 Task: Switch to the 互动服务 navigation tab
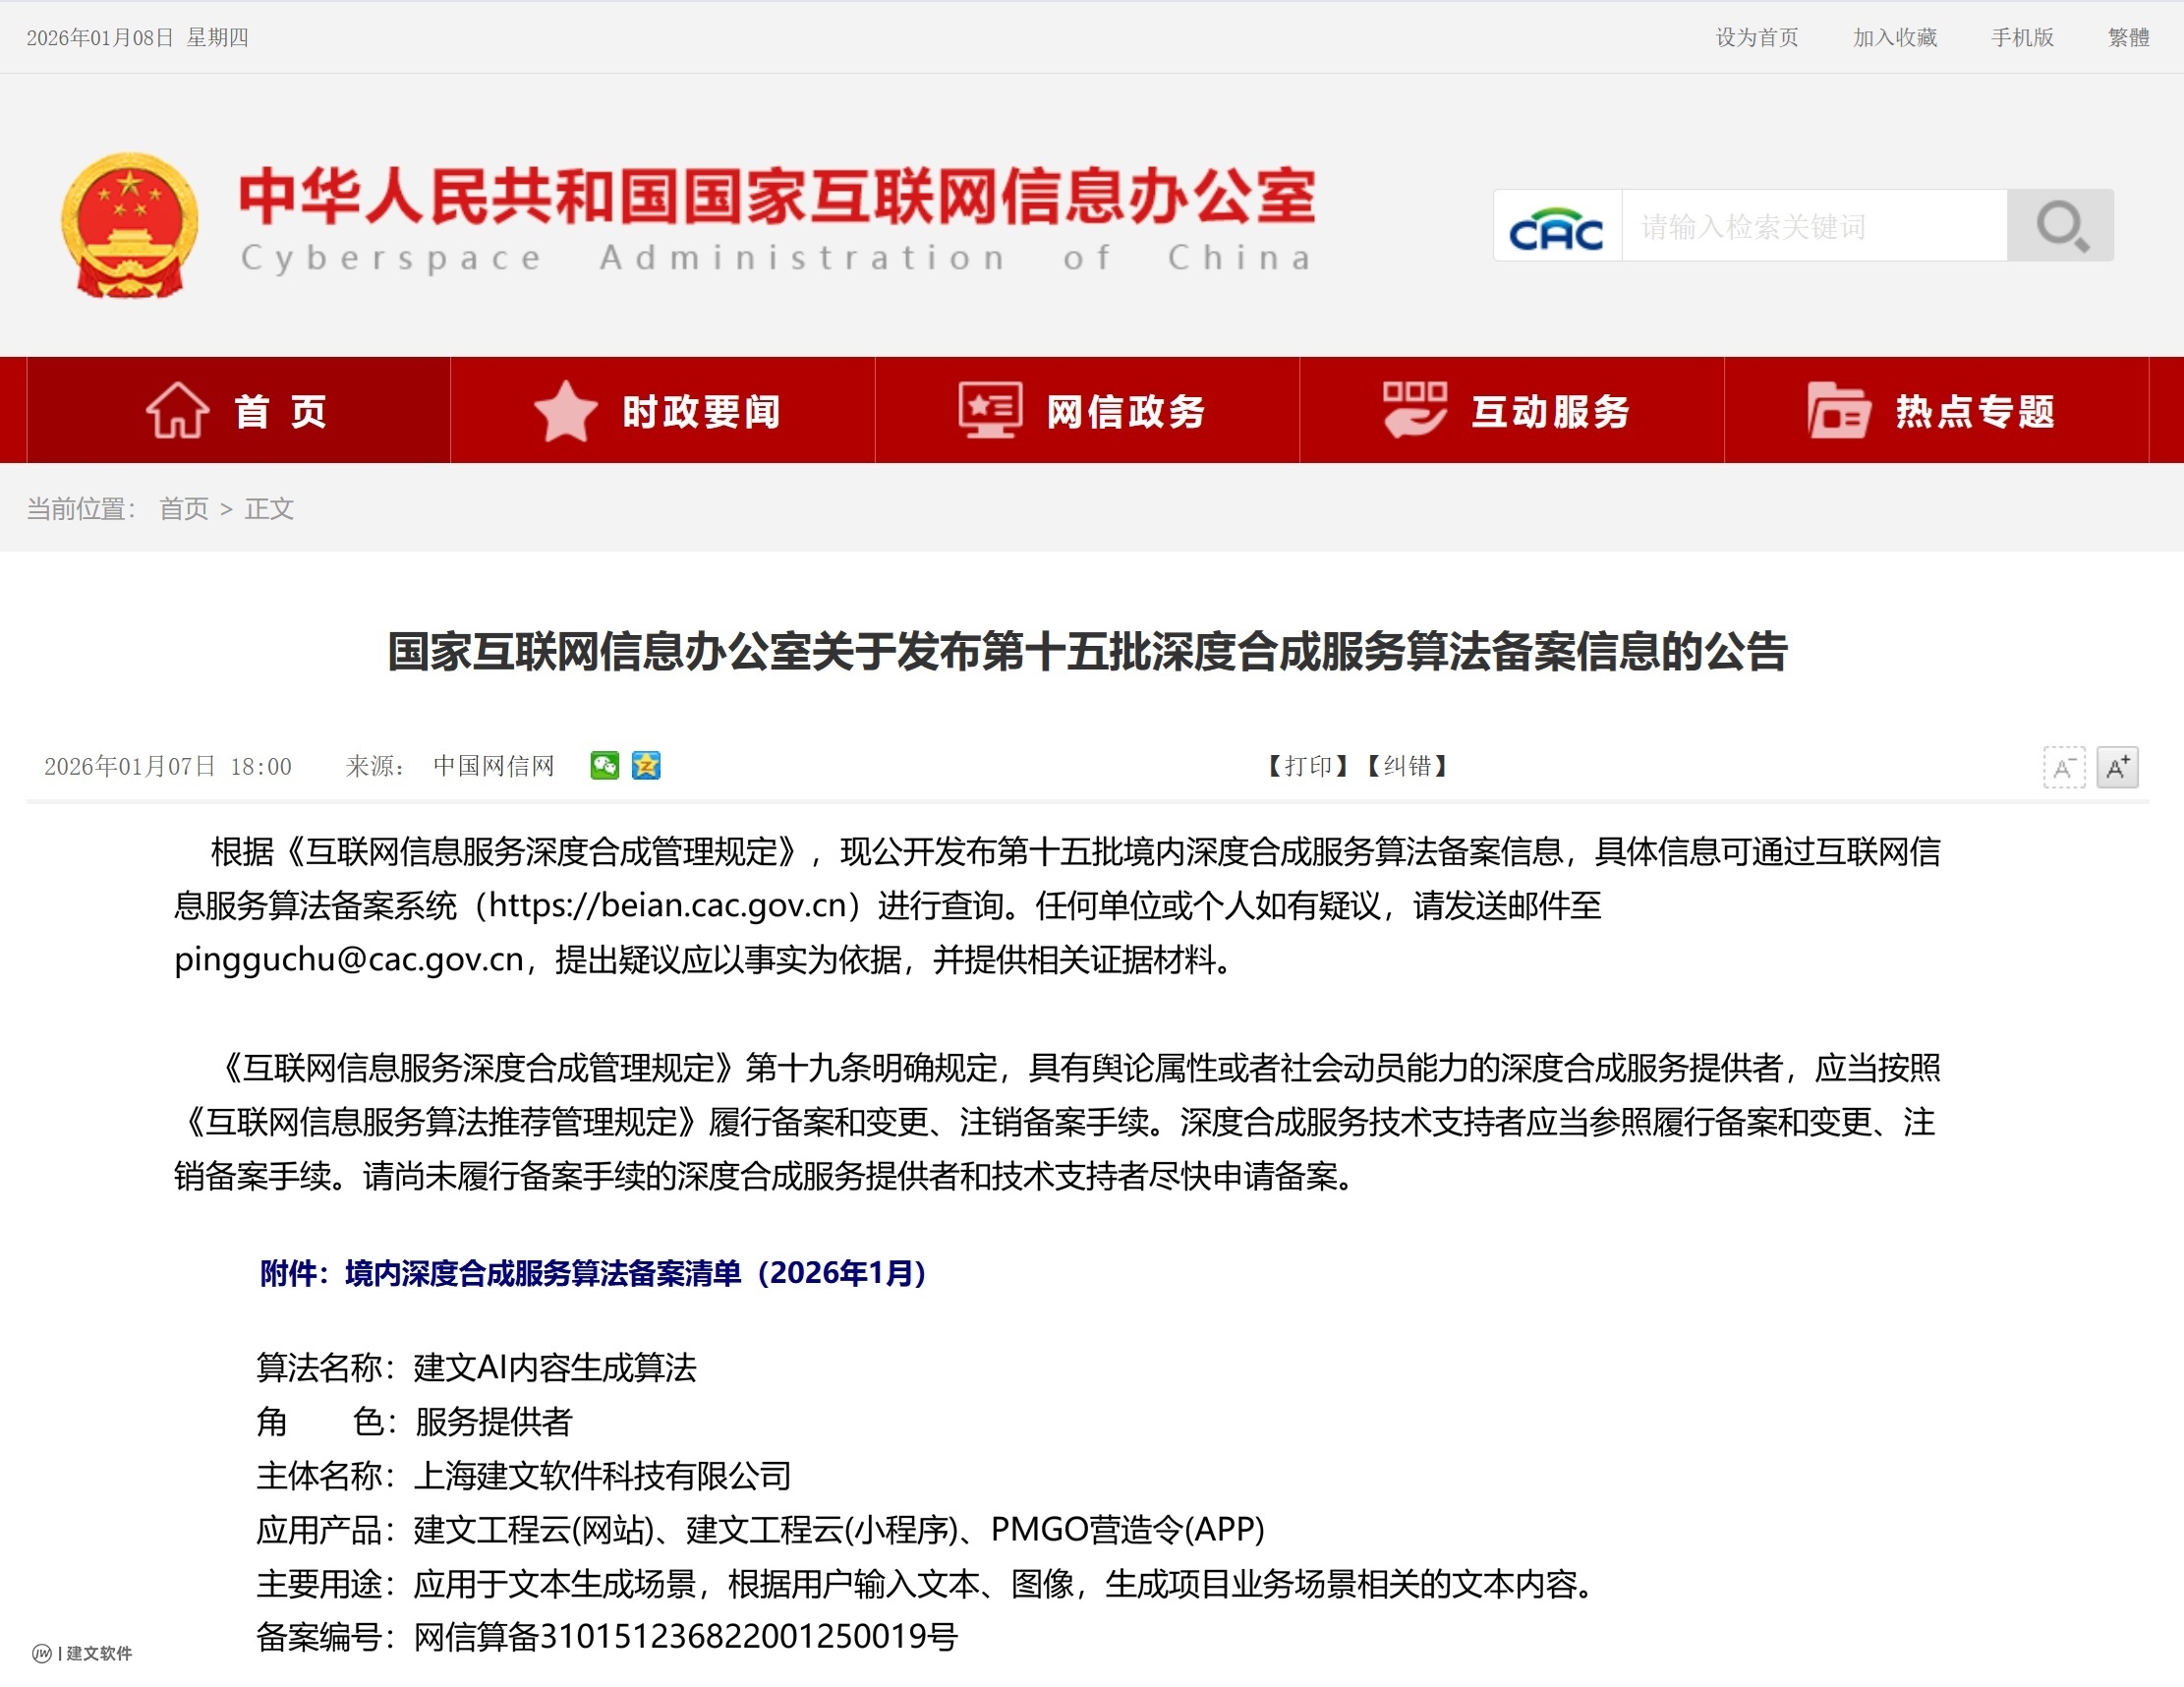[x=1550, y=410]
